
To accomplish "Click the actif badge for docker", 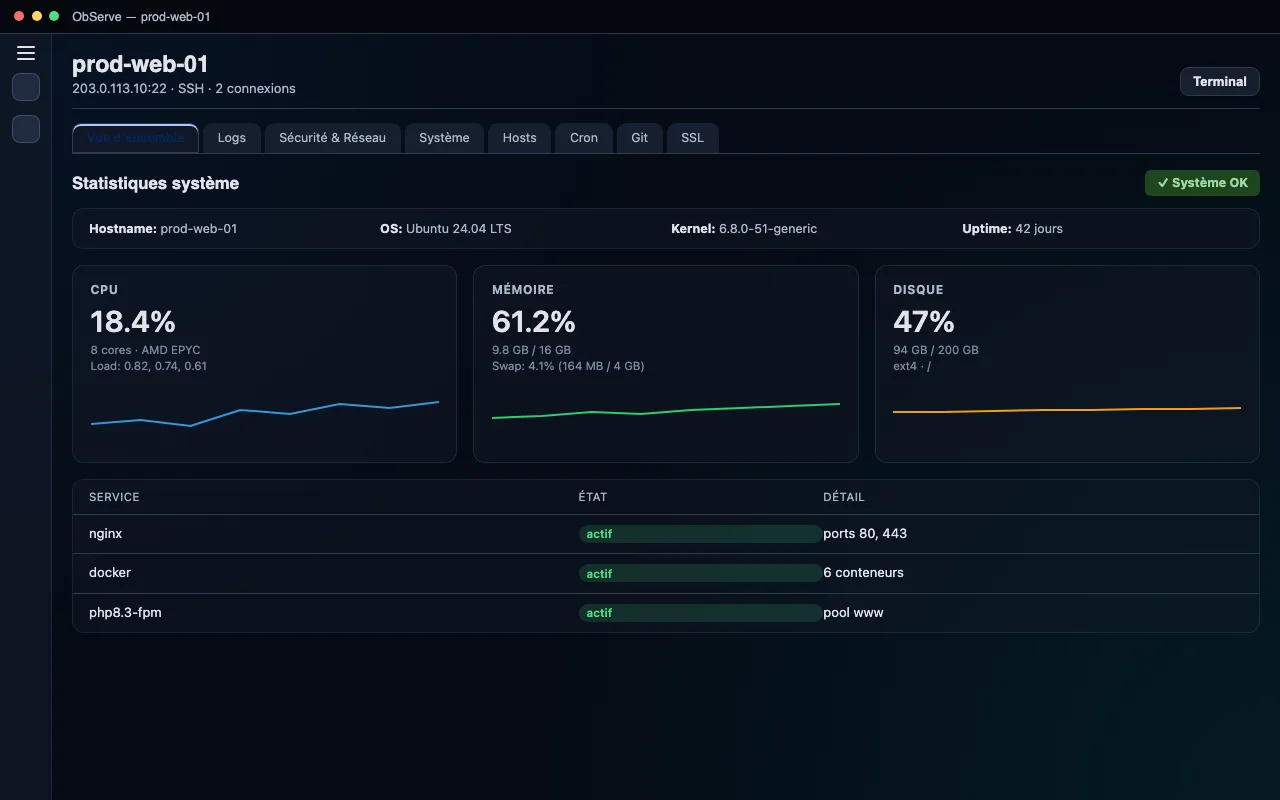I will (x=700, y=573).
